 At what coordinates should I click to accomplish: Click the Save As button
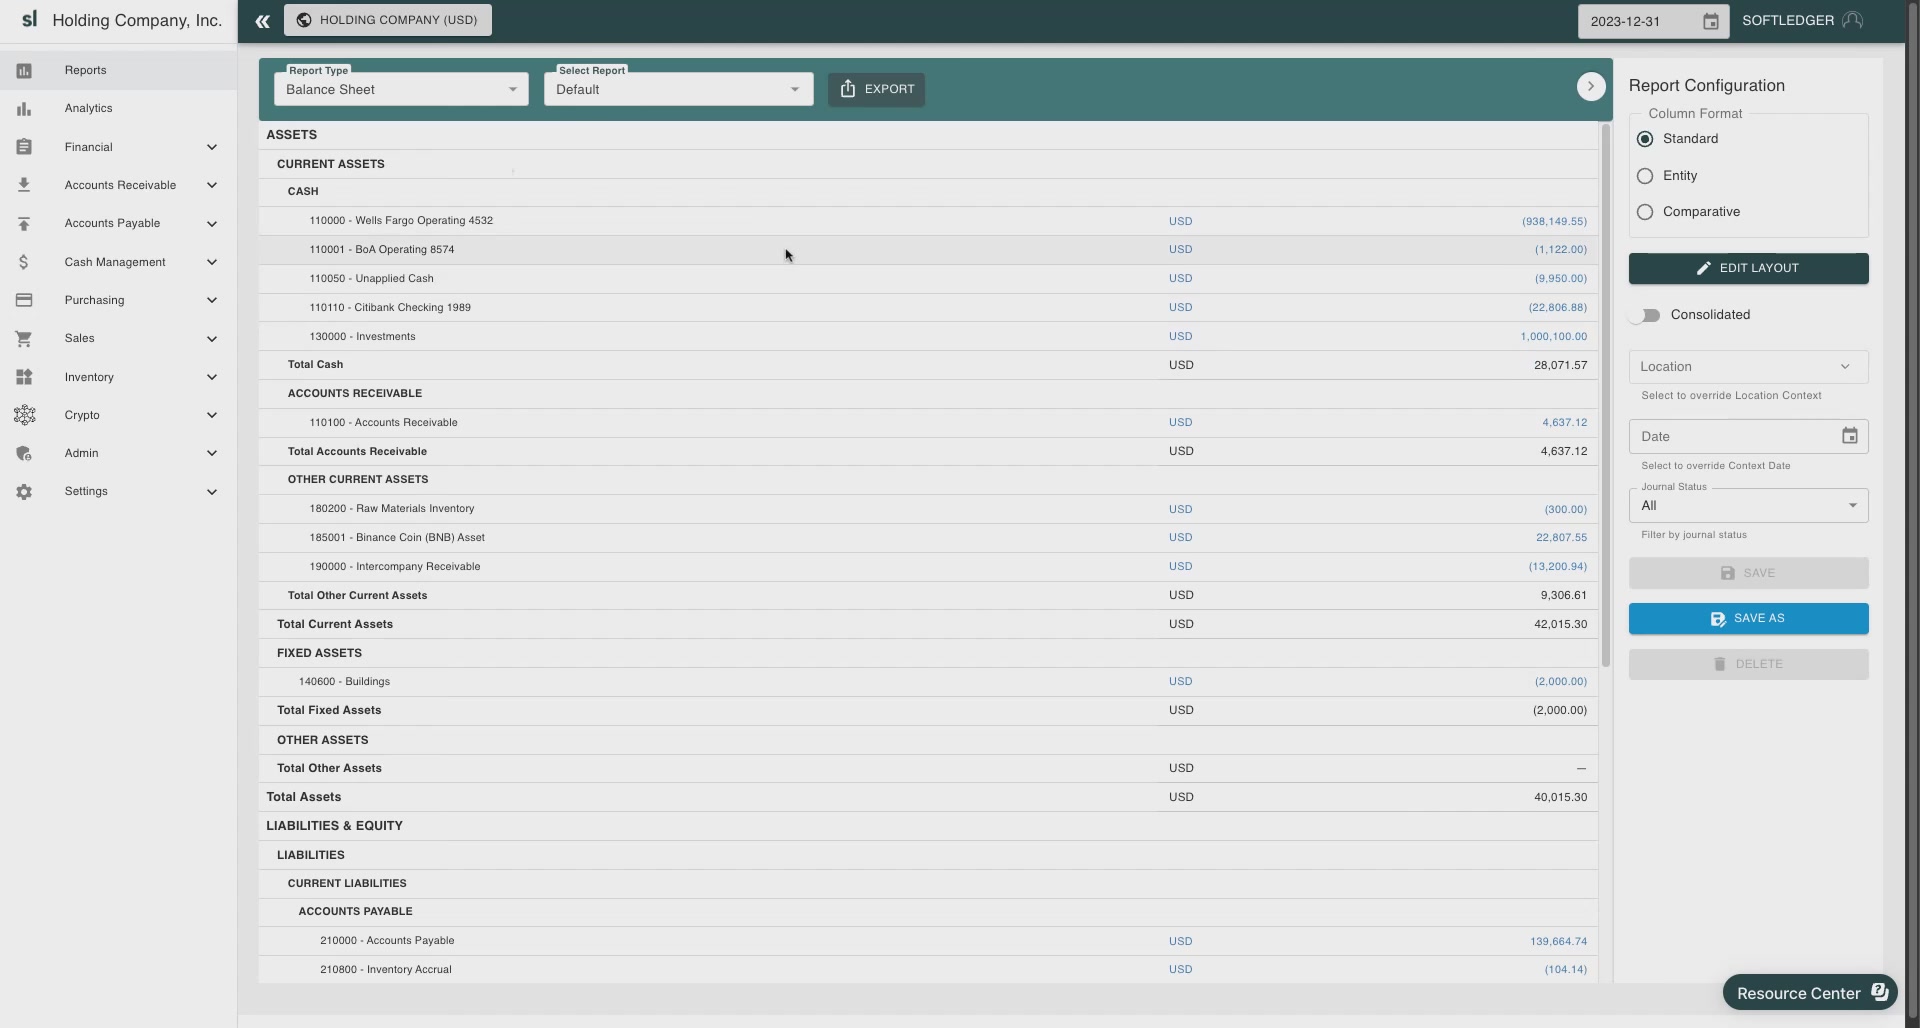(x=1748, y=619)
